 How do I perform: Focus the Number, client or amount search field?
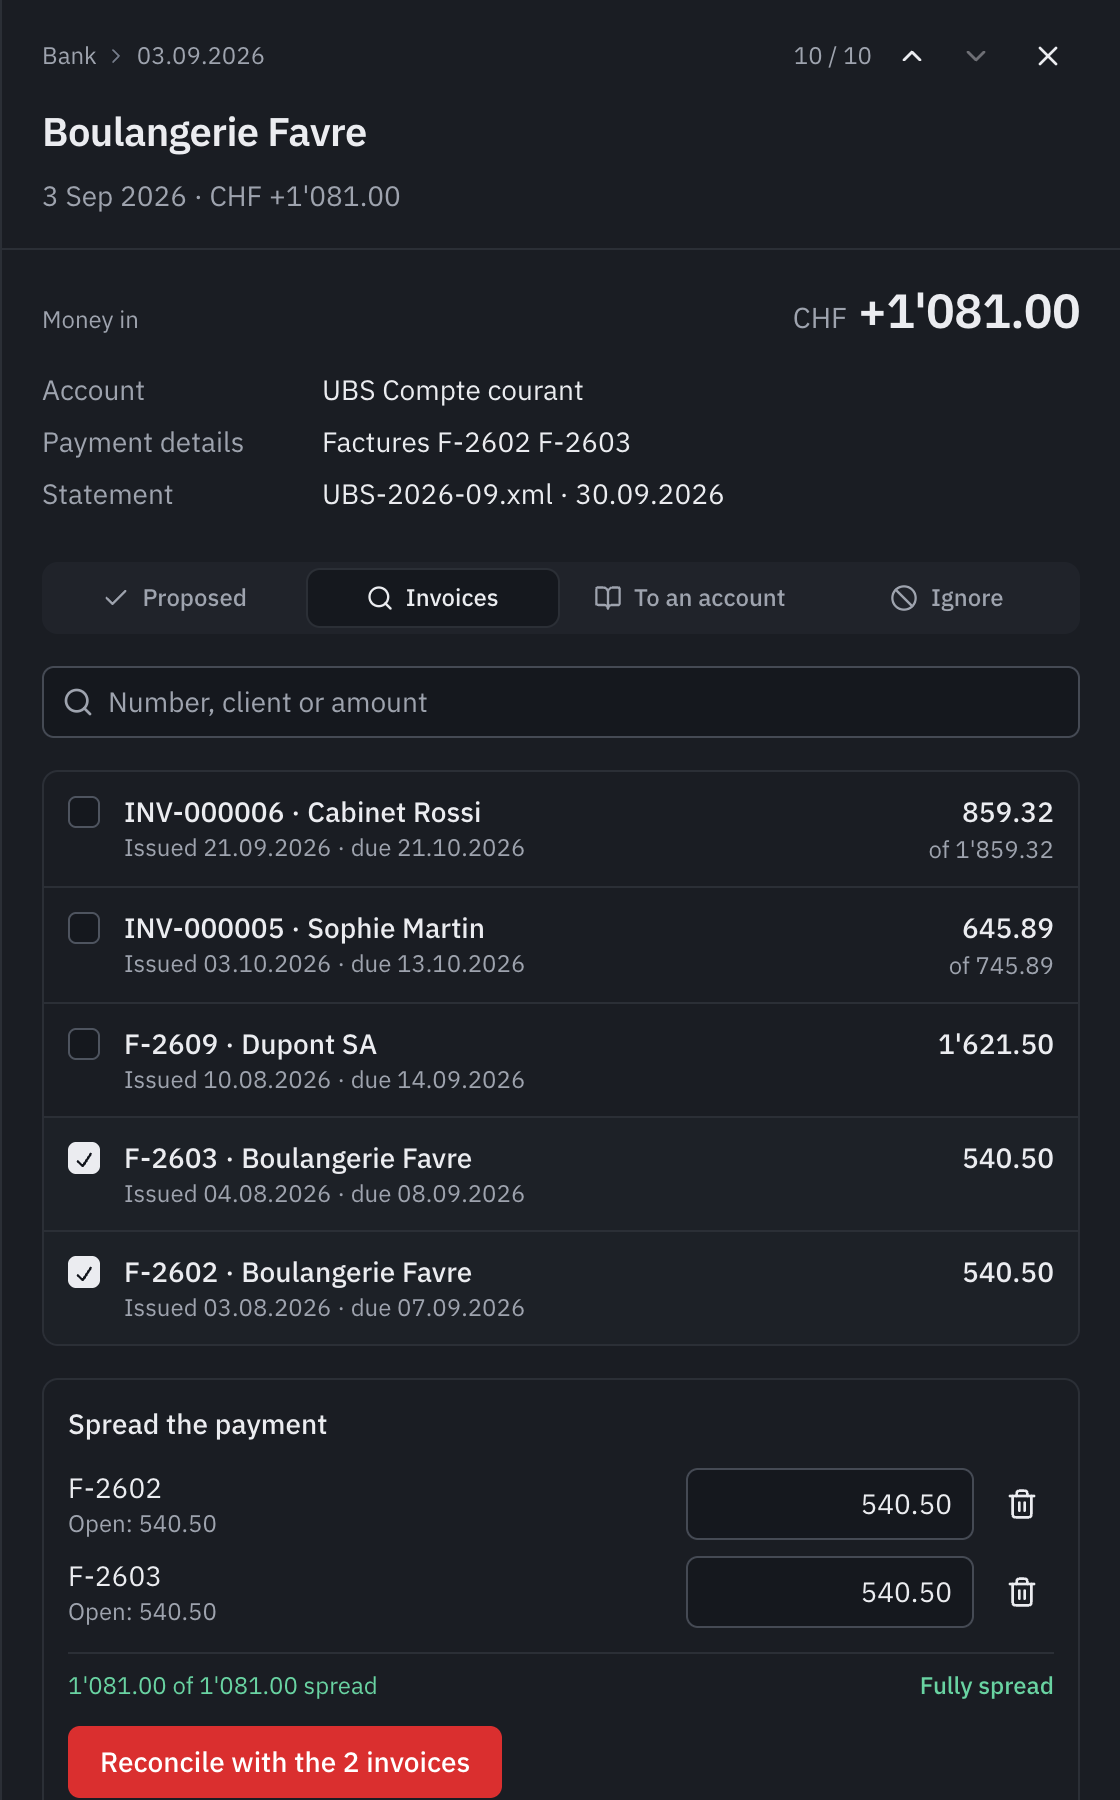coord(561,702)
